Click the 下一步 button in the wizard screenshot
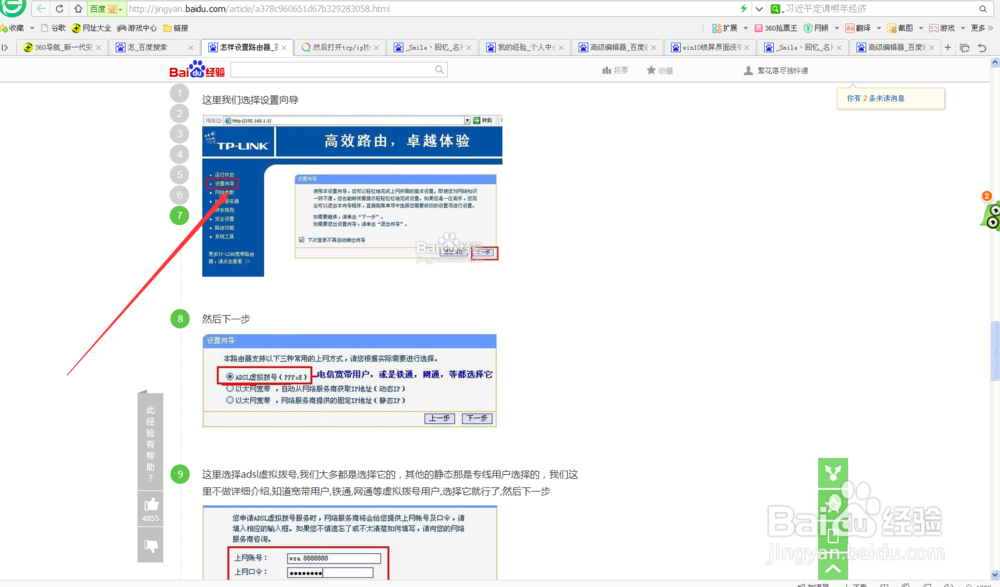 coord(484,253)
